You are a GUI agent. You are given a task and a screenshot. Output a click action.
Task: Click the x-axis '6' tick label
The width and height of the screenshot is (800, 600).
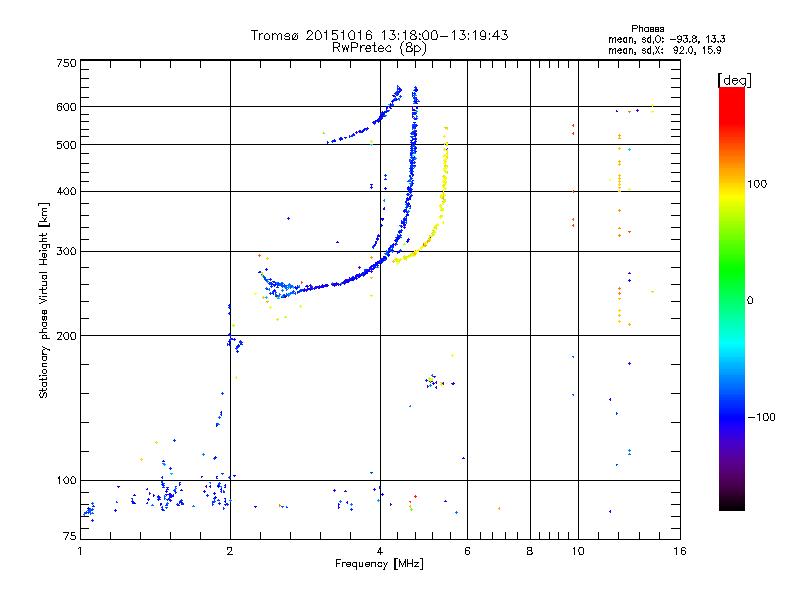(467, 552)
